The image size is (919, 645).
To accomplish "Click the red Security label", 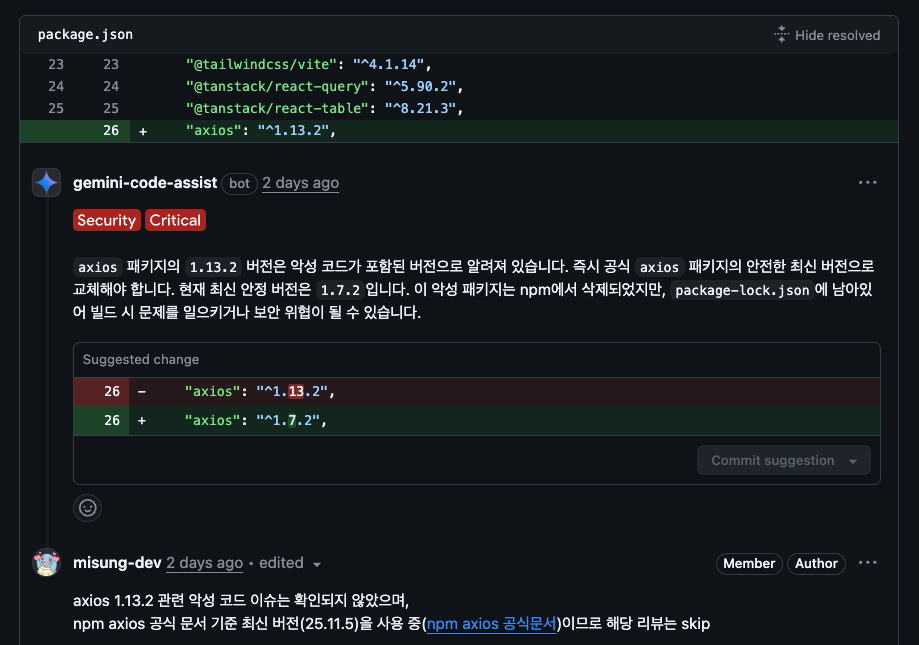I will point(106,220).
